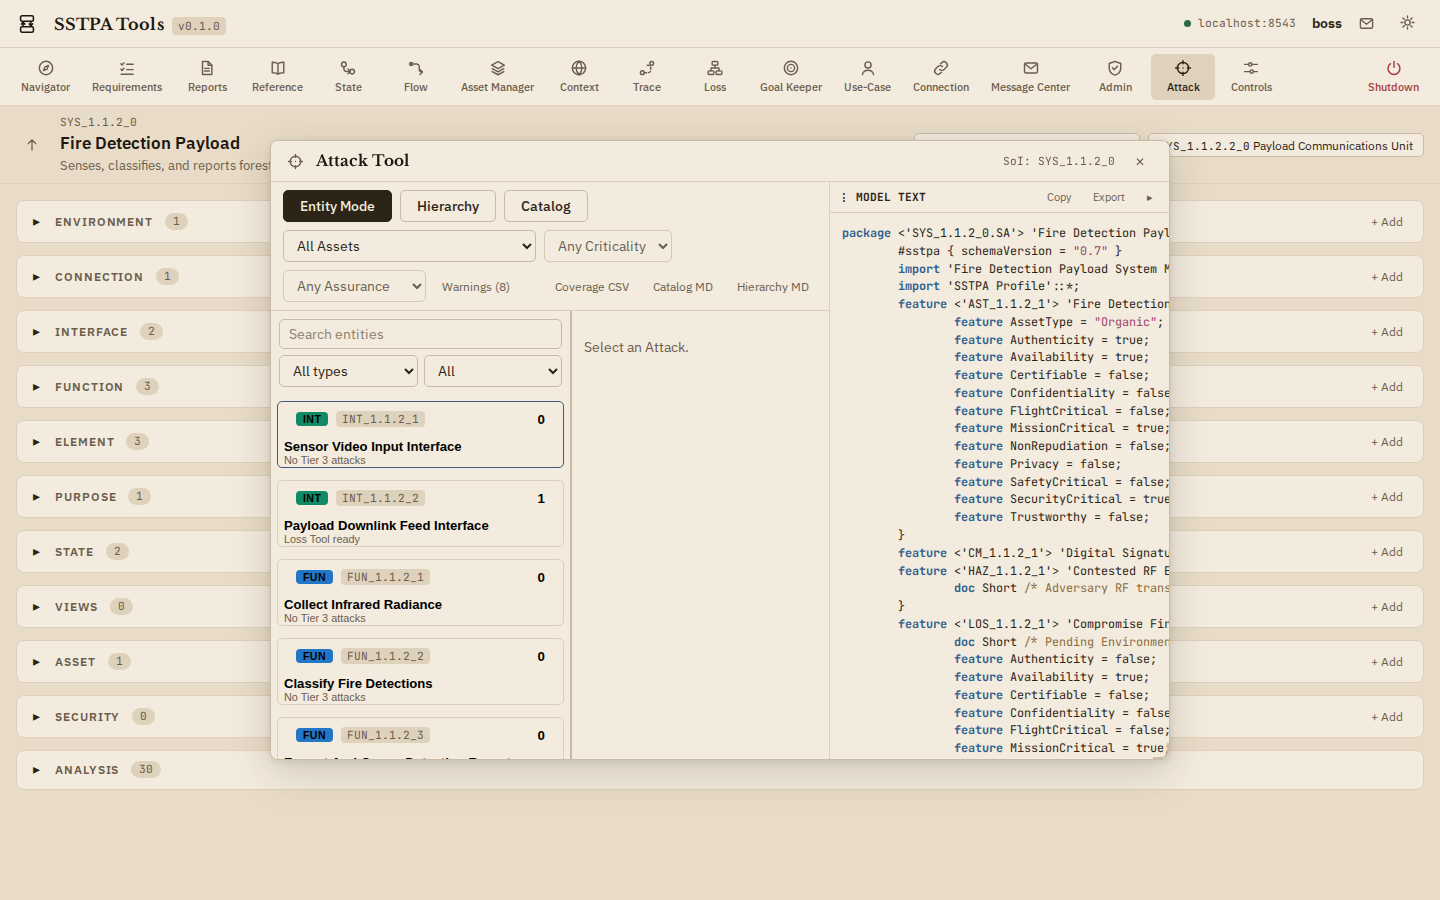Viewport: 1440px width, 900px height.
Task: Open the Navigator tool
Action: pos(46,76)
